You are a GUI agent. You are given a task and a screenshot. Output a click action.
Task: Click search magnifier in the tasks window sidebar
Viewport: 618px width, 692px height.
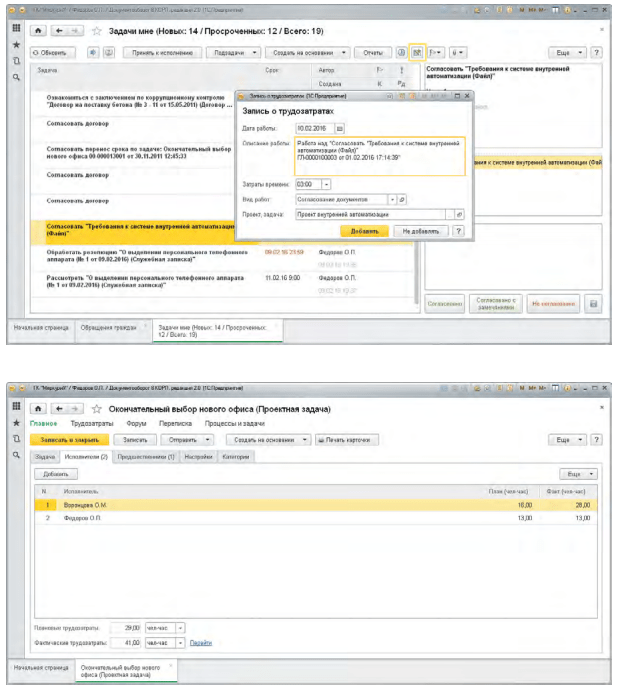coord(16,77)
